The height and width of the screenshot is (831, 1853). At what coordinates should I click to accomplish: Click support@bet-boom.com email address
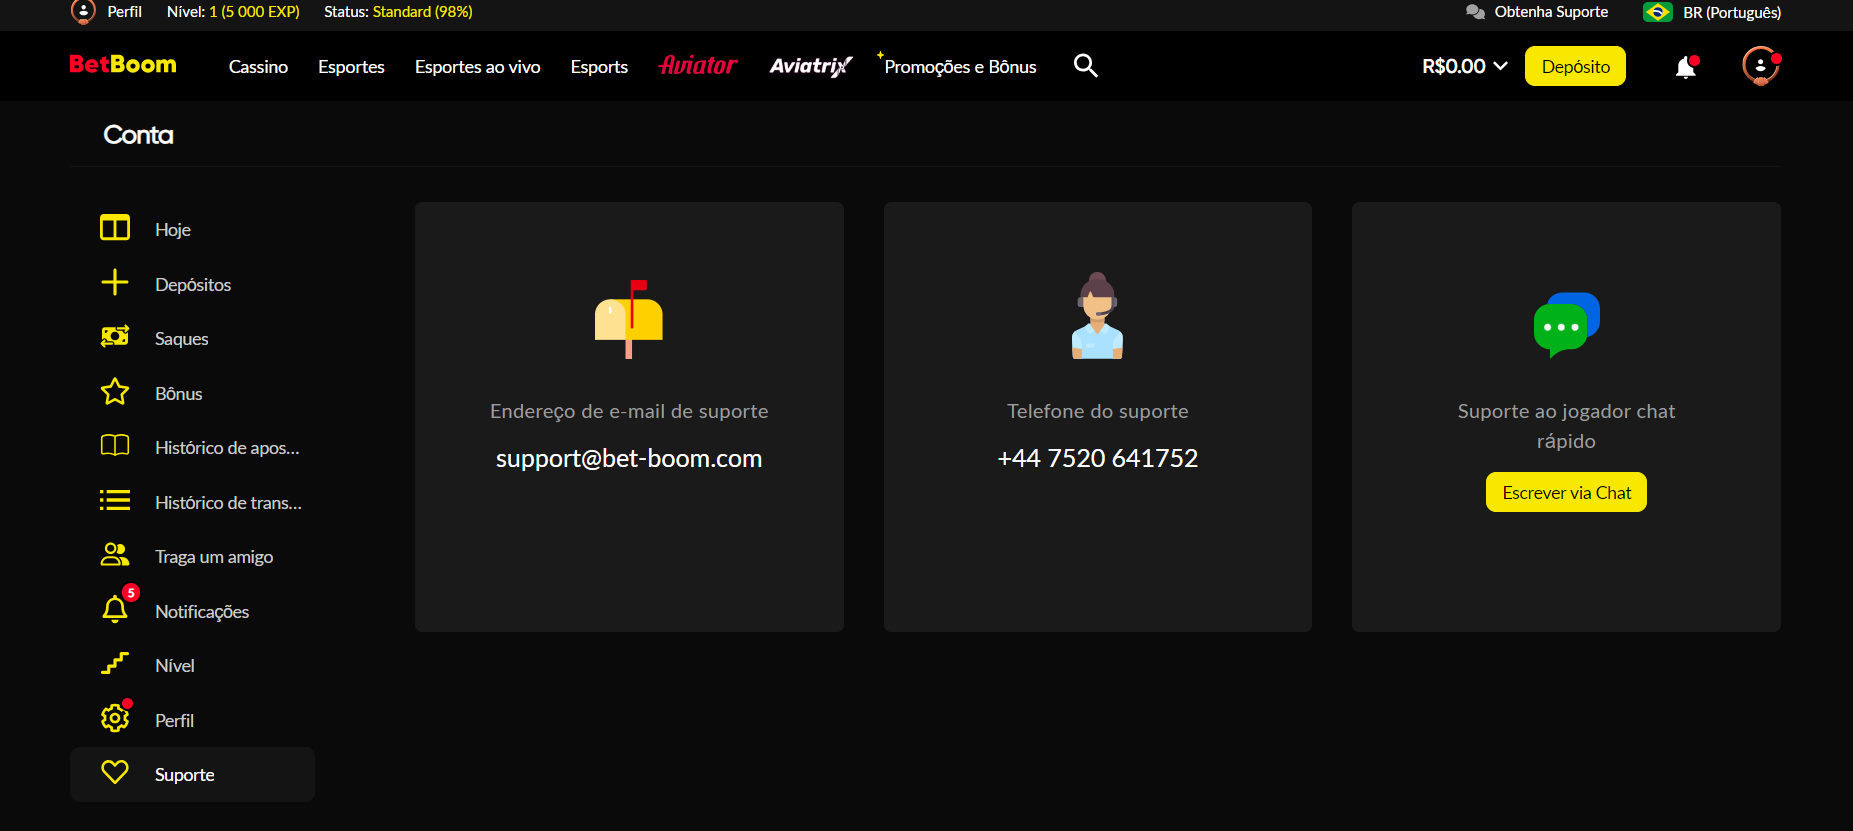pyautogui.click(x=629, y=458)
